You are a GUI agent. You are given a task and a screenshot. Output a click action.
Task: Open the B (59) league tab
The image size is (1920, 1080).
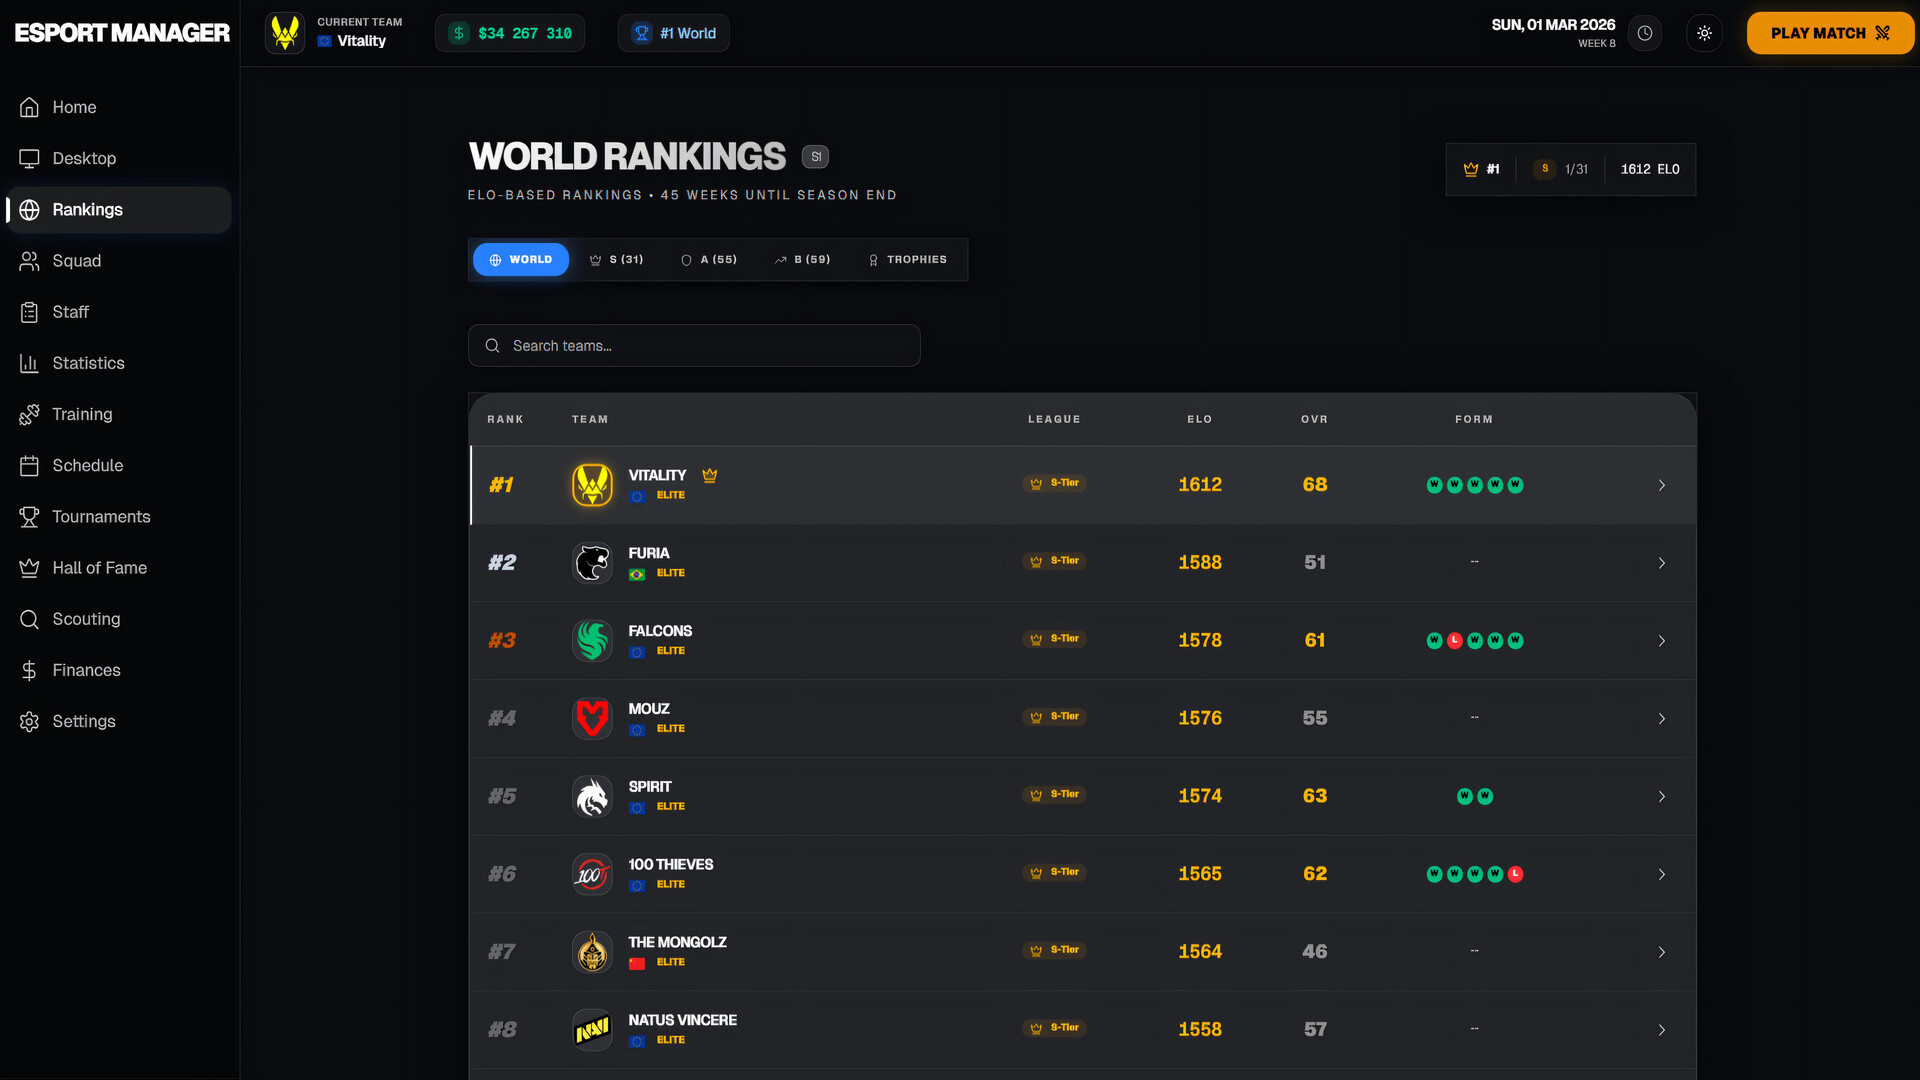pos(802,259)
